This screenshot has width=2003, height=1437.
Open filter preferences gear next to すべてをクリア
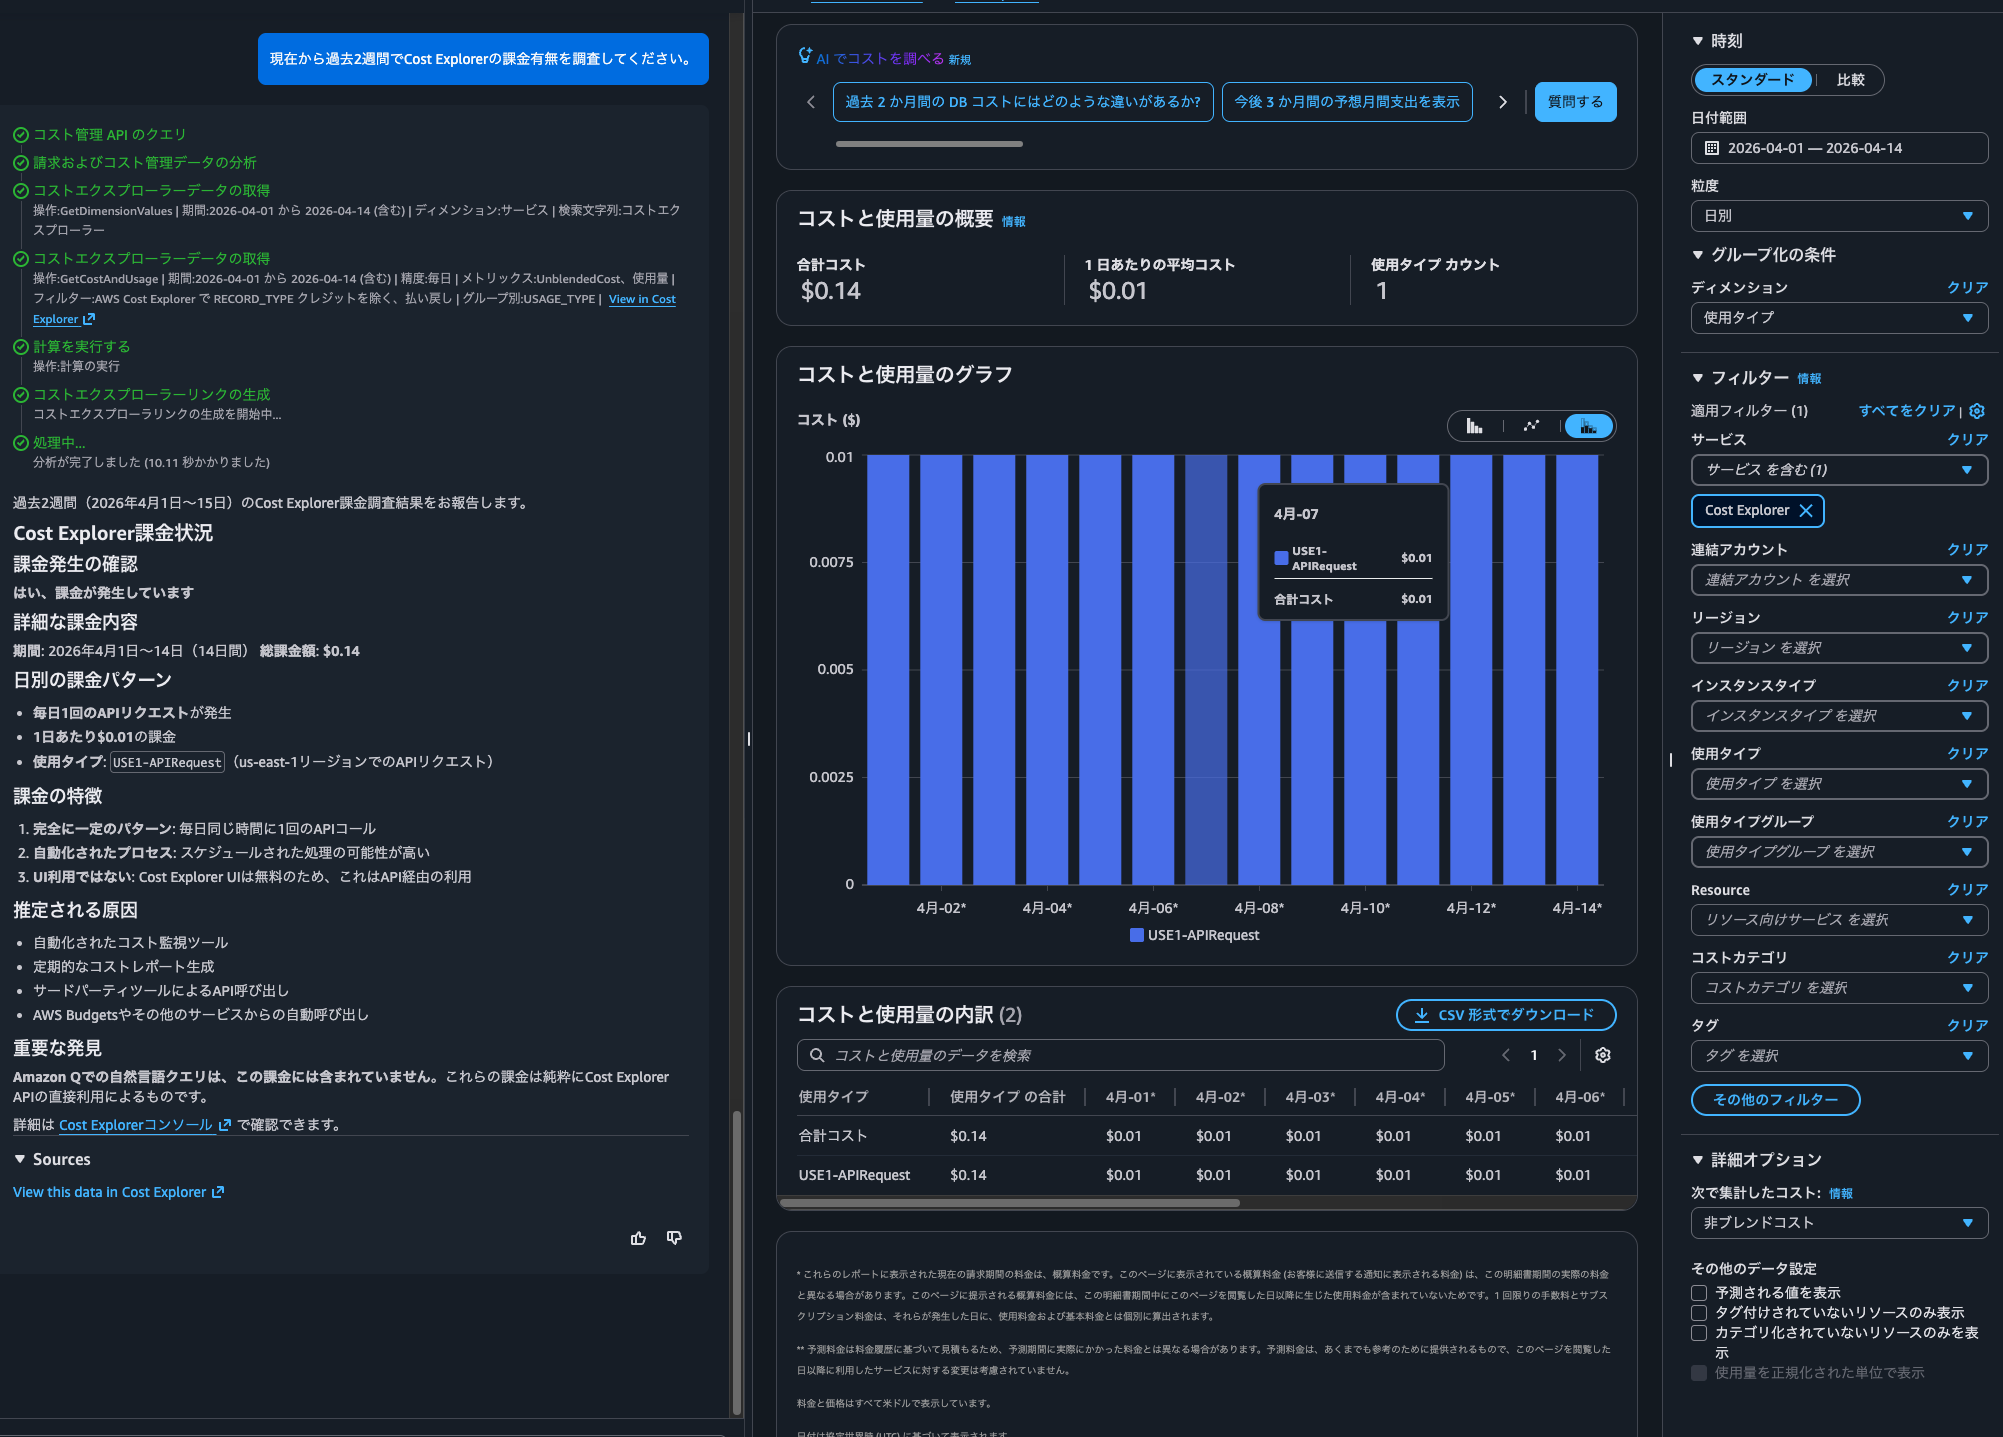1977,411
